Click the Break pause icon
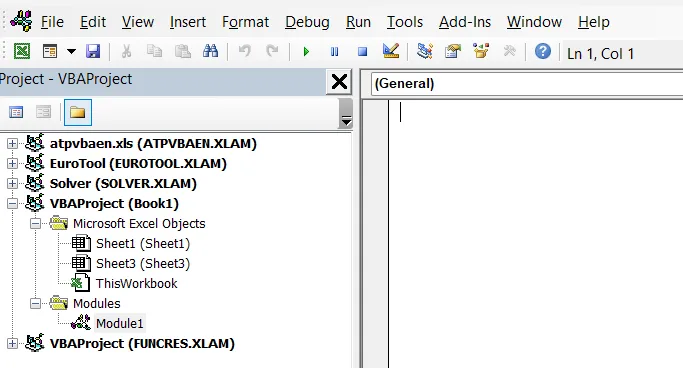Viewport: 683px width, 368px height. [335, 52]
